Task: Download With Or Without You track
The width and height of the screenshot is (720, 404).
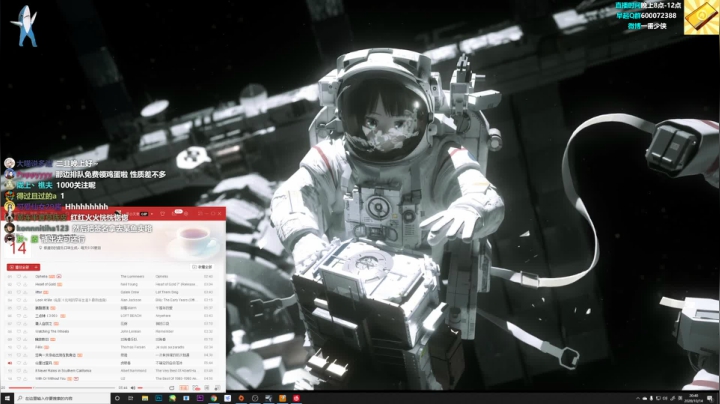Action: click(25, 378)
